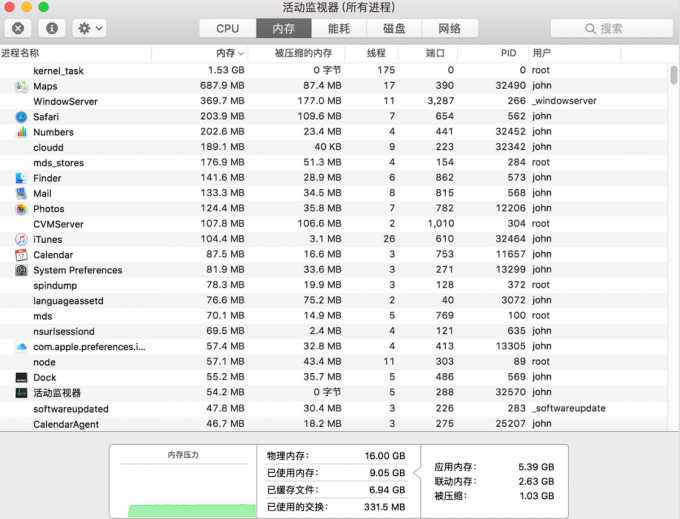Viewport: 680px width, 519px height.
Task: Click the 物理内存 16.00 GB entry
Action: click(336, 456)
